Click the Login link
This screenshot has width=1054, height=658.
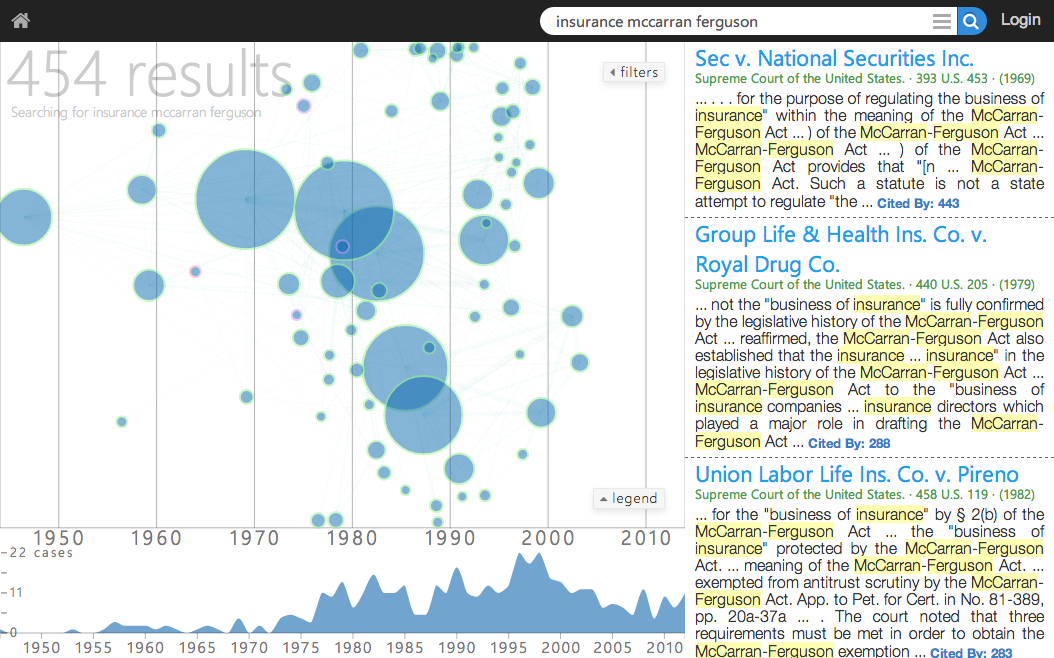(x=1020, y=20)
